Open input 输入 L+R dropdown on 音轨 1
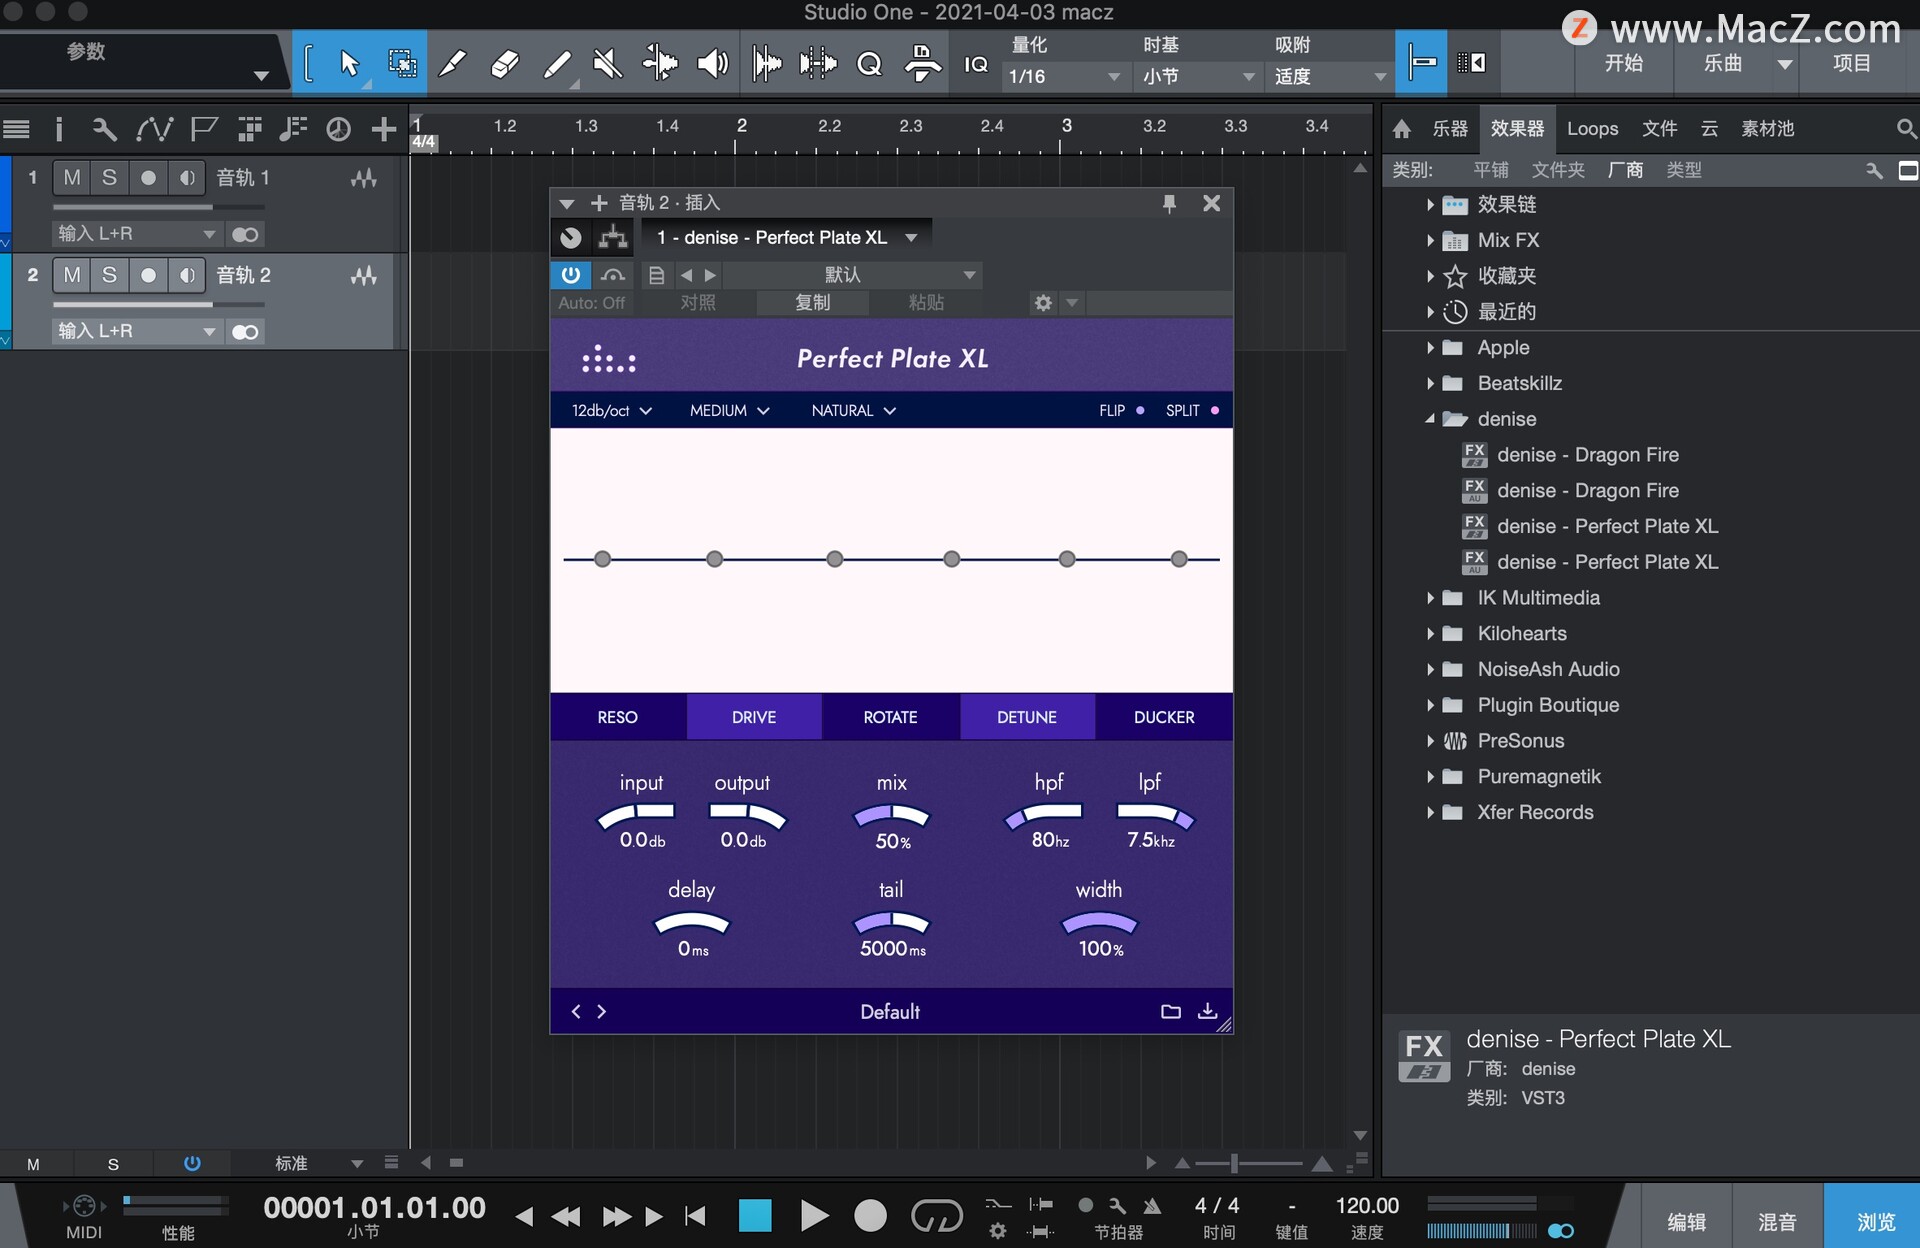The image size is (1920, 1248). coord(137,234)
